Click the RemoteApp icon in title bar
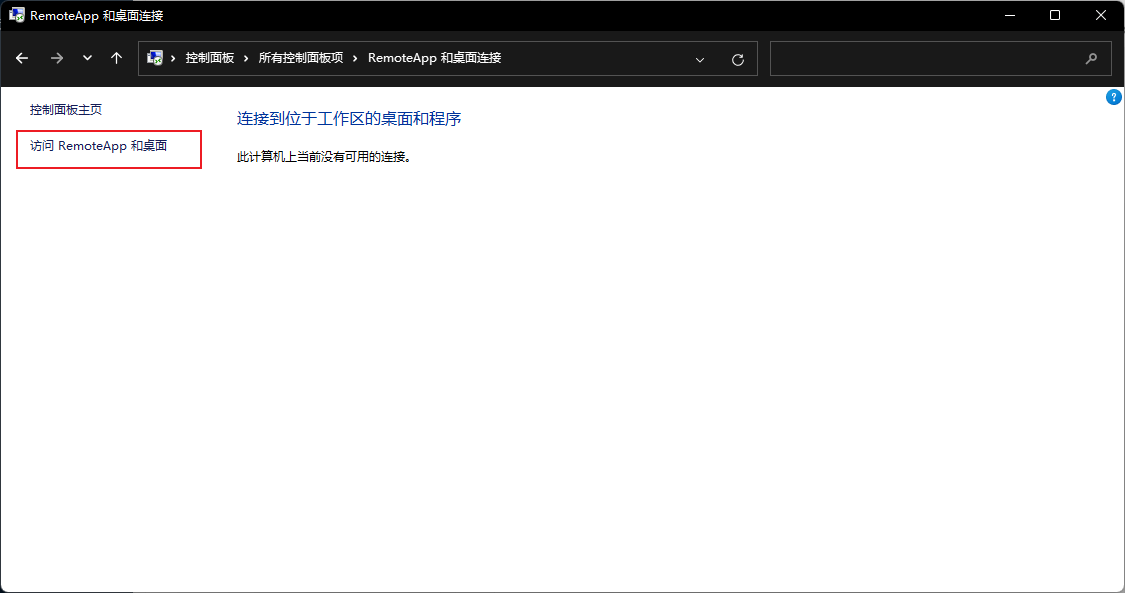Screen dimensions: 1125x593 click(16, 15)
